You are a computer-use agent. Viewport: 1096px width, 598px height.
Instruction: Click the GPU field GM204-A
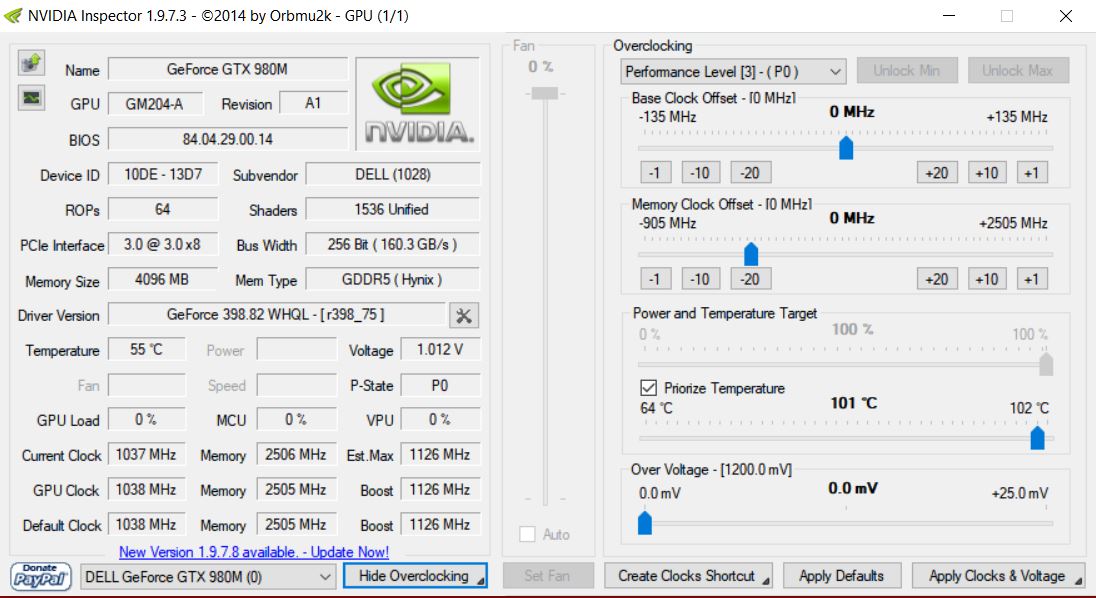click(x=155, y=103)
